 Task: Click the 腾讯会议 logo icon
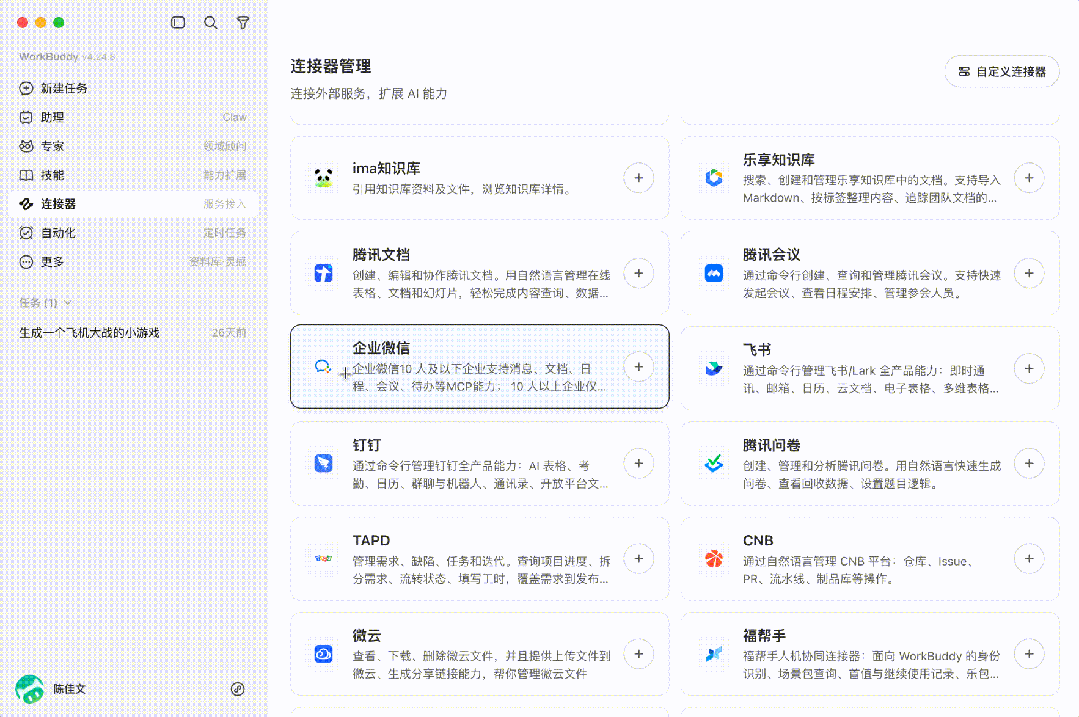click(x=714, y=273)
